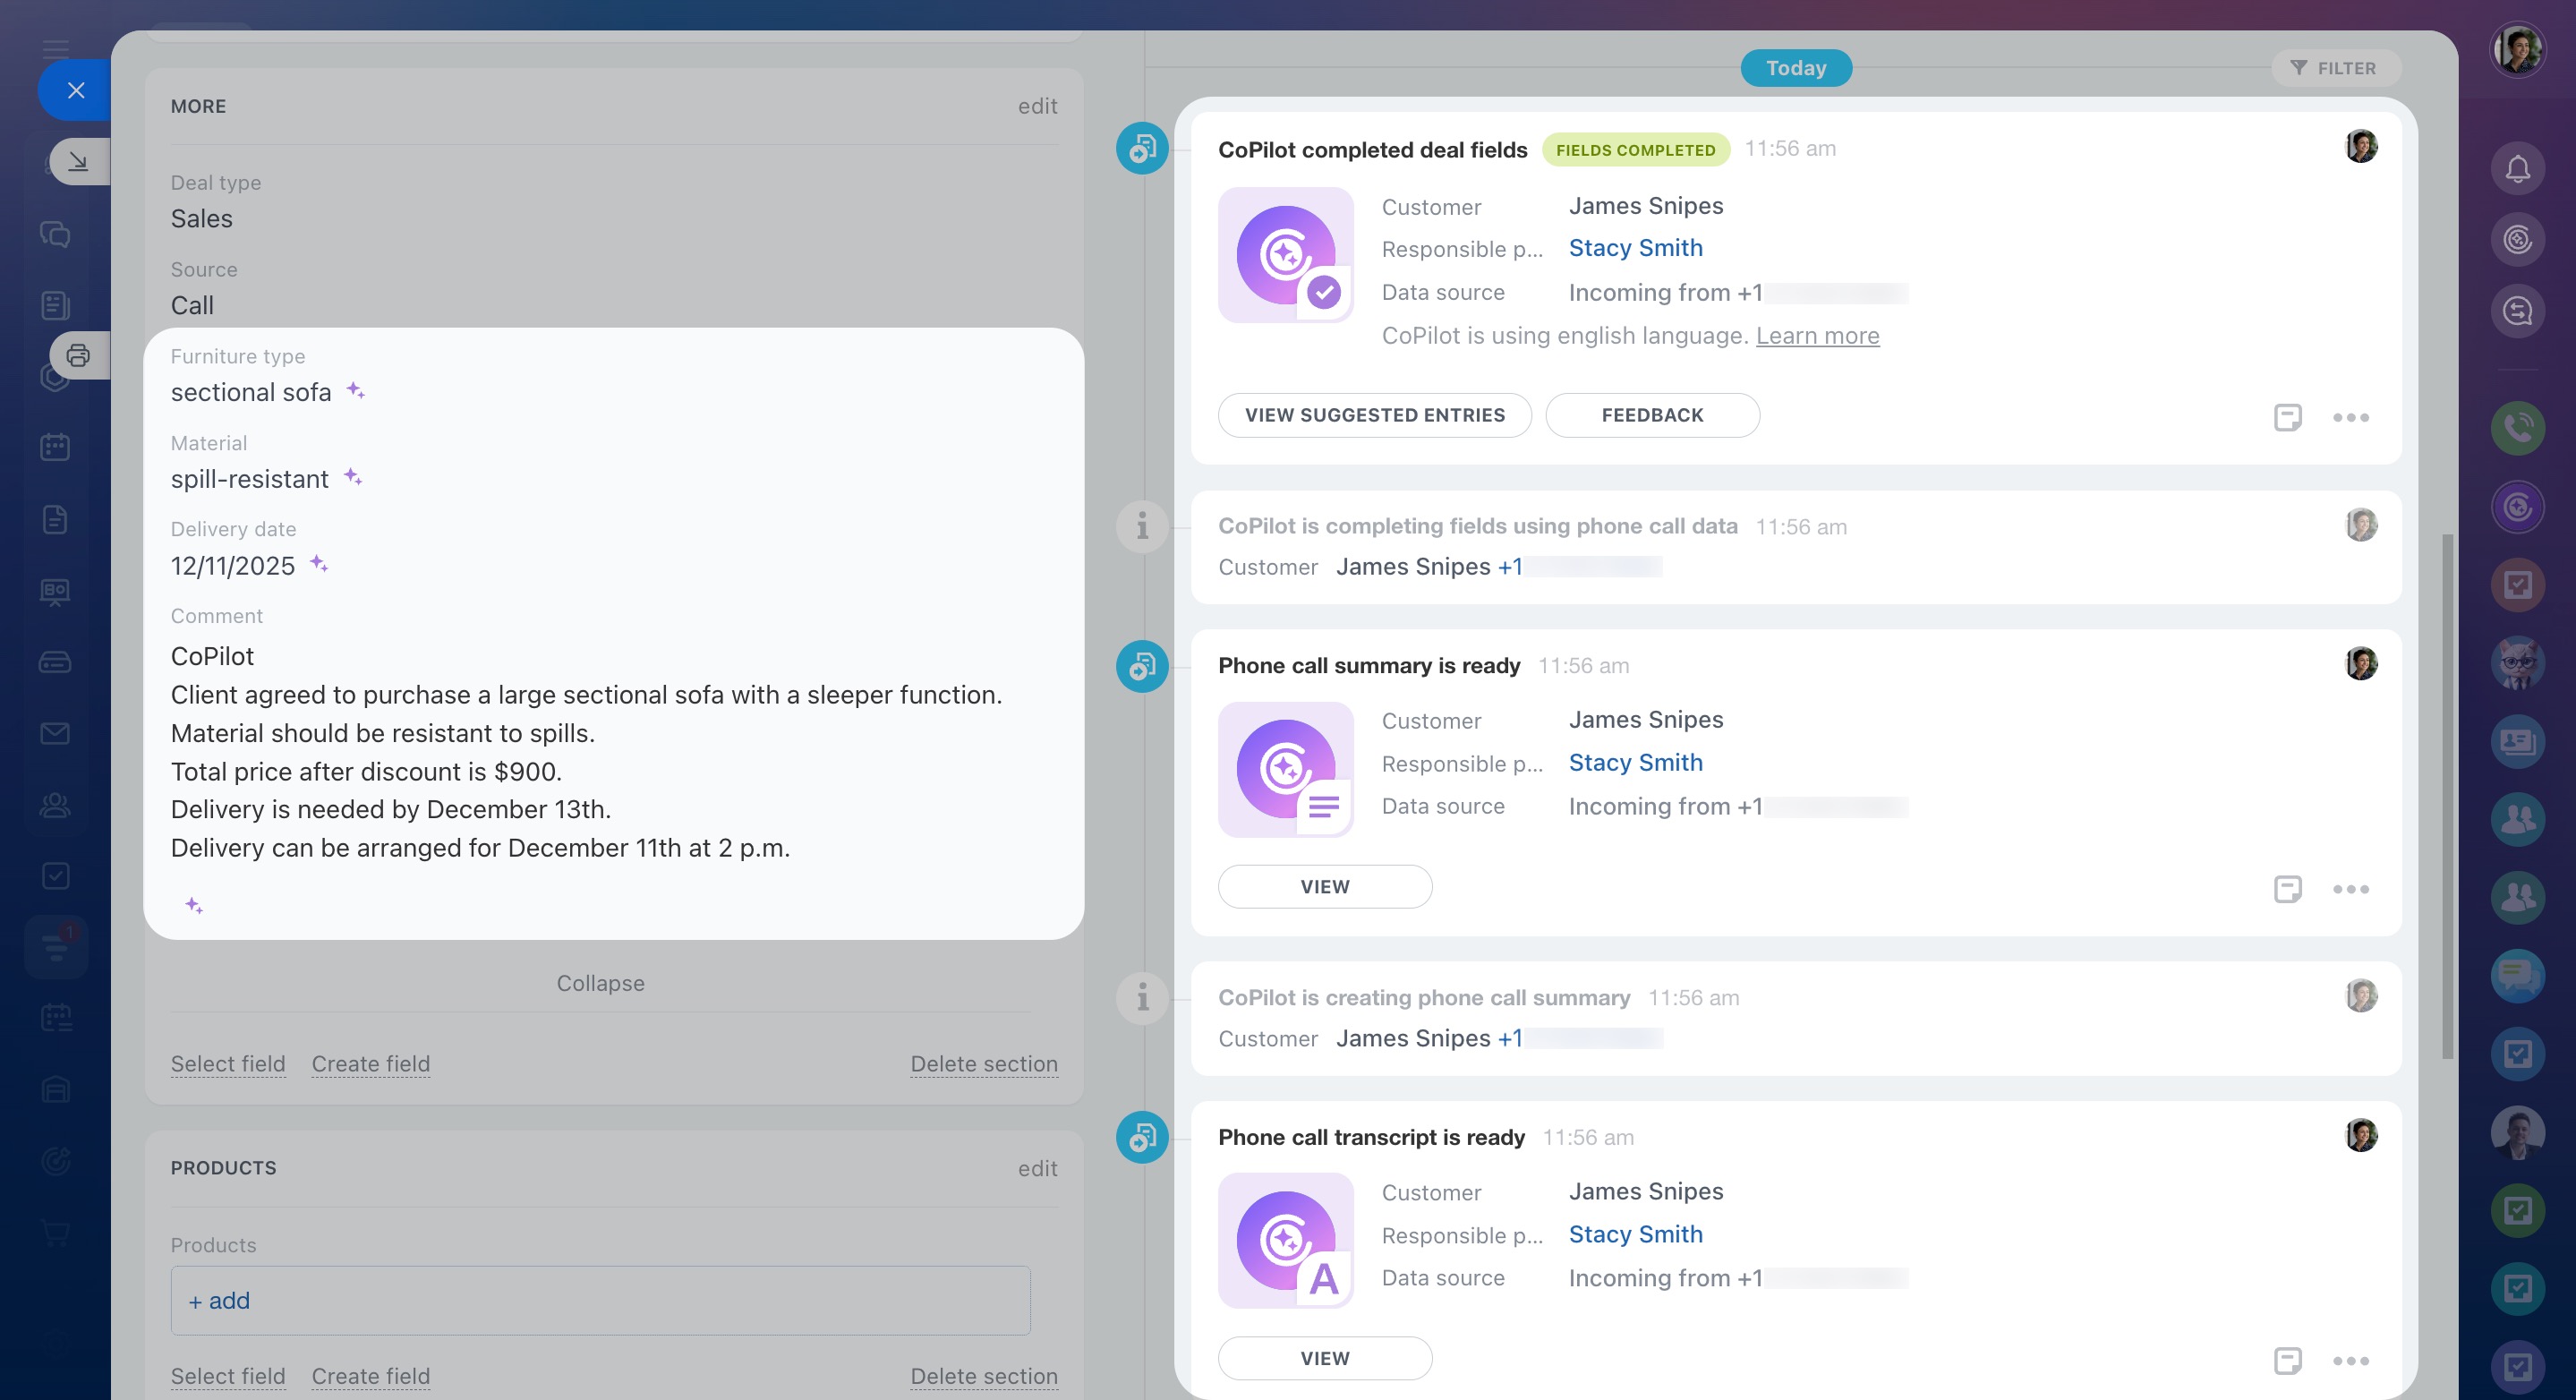Click the Today date badge
The height and width of the screenshot is (1400, 2576).
[x=1795, y=68]
